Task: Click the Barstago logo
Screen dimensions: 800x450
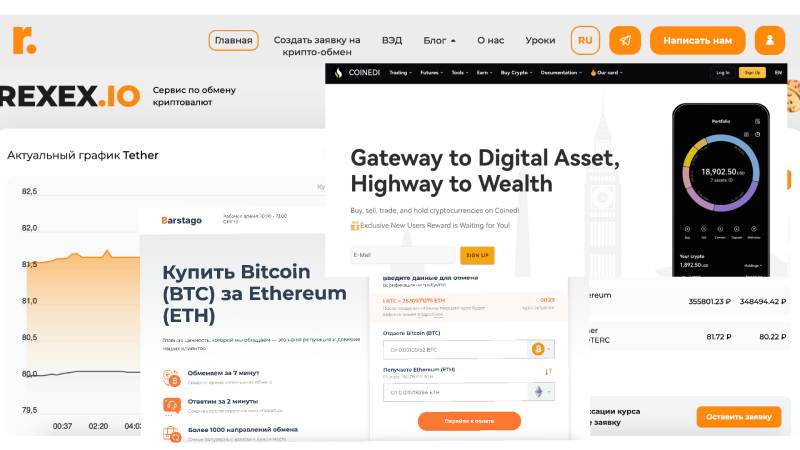Action: [182, 220]
